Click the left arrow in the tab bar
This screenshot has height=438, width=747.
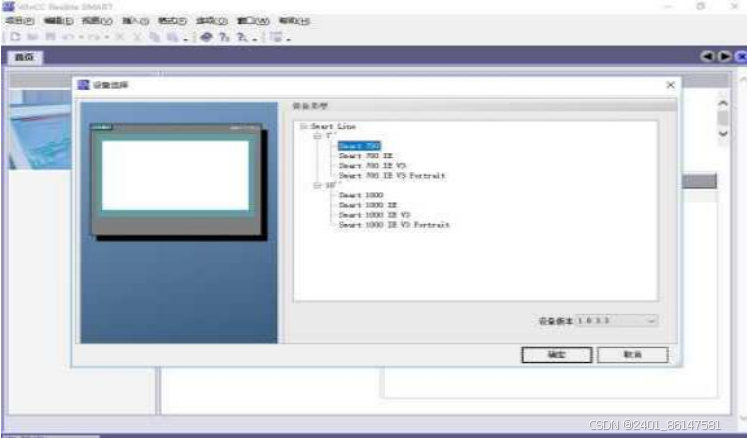[707, 57]
